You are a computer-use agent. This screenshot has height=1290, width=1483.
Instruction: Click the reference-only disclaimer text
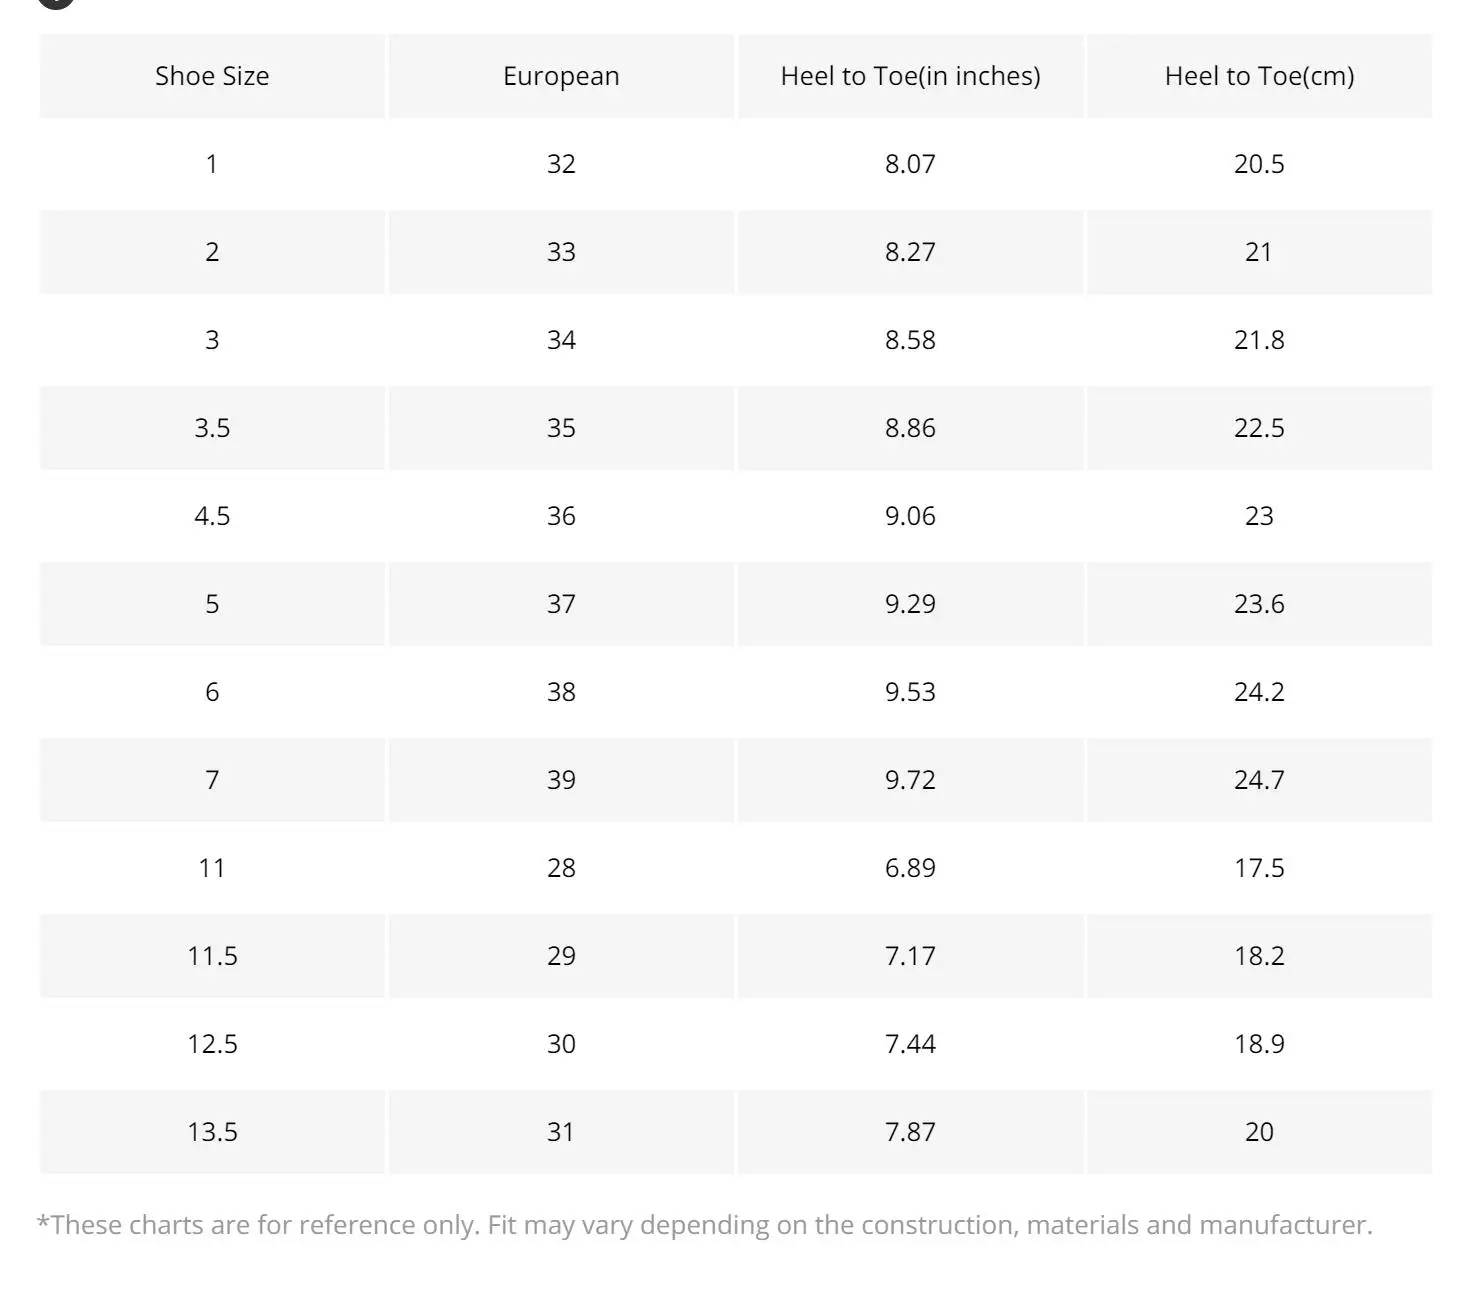click(704, 1225)
